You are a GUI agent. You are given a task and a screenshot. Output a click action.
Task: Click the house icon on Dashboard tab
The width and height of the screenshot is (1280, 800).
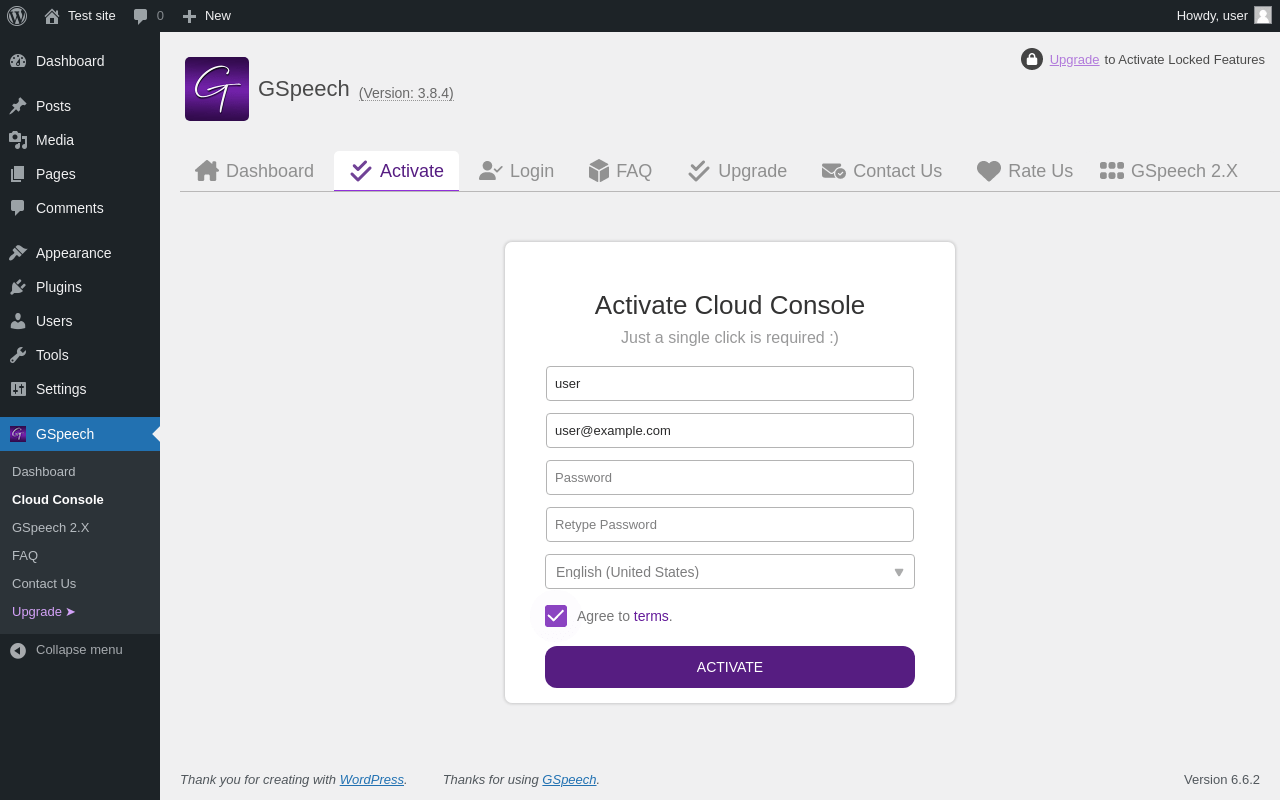207,171
